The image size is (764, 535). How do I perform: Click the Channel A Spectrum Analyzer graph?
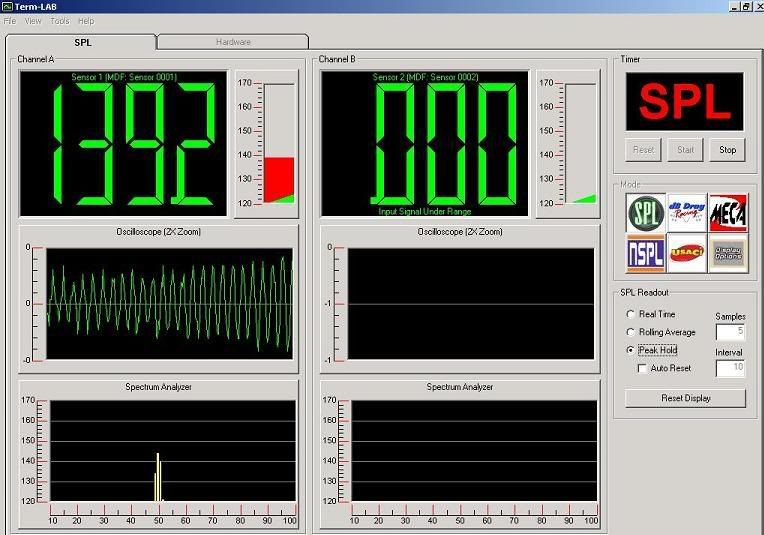click(172, 450)
